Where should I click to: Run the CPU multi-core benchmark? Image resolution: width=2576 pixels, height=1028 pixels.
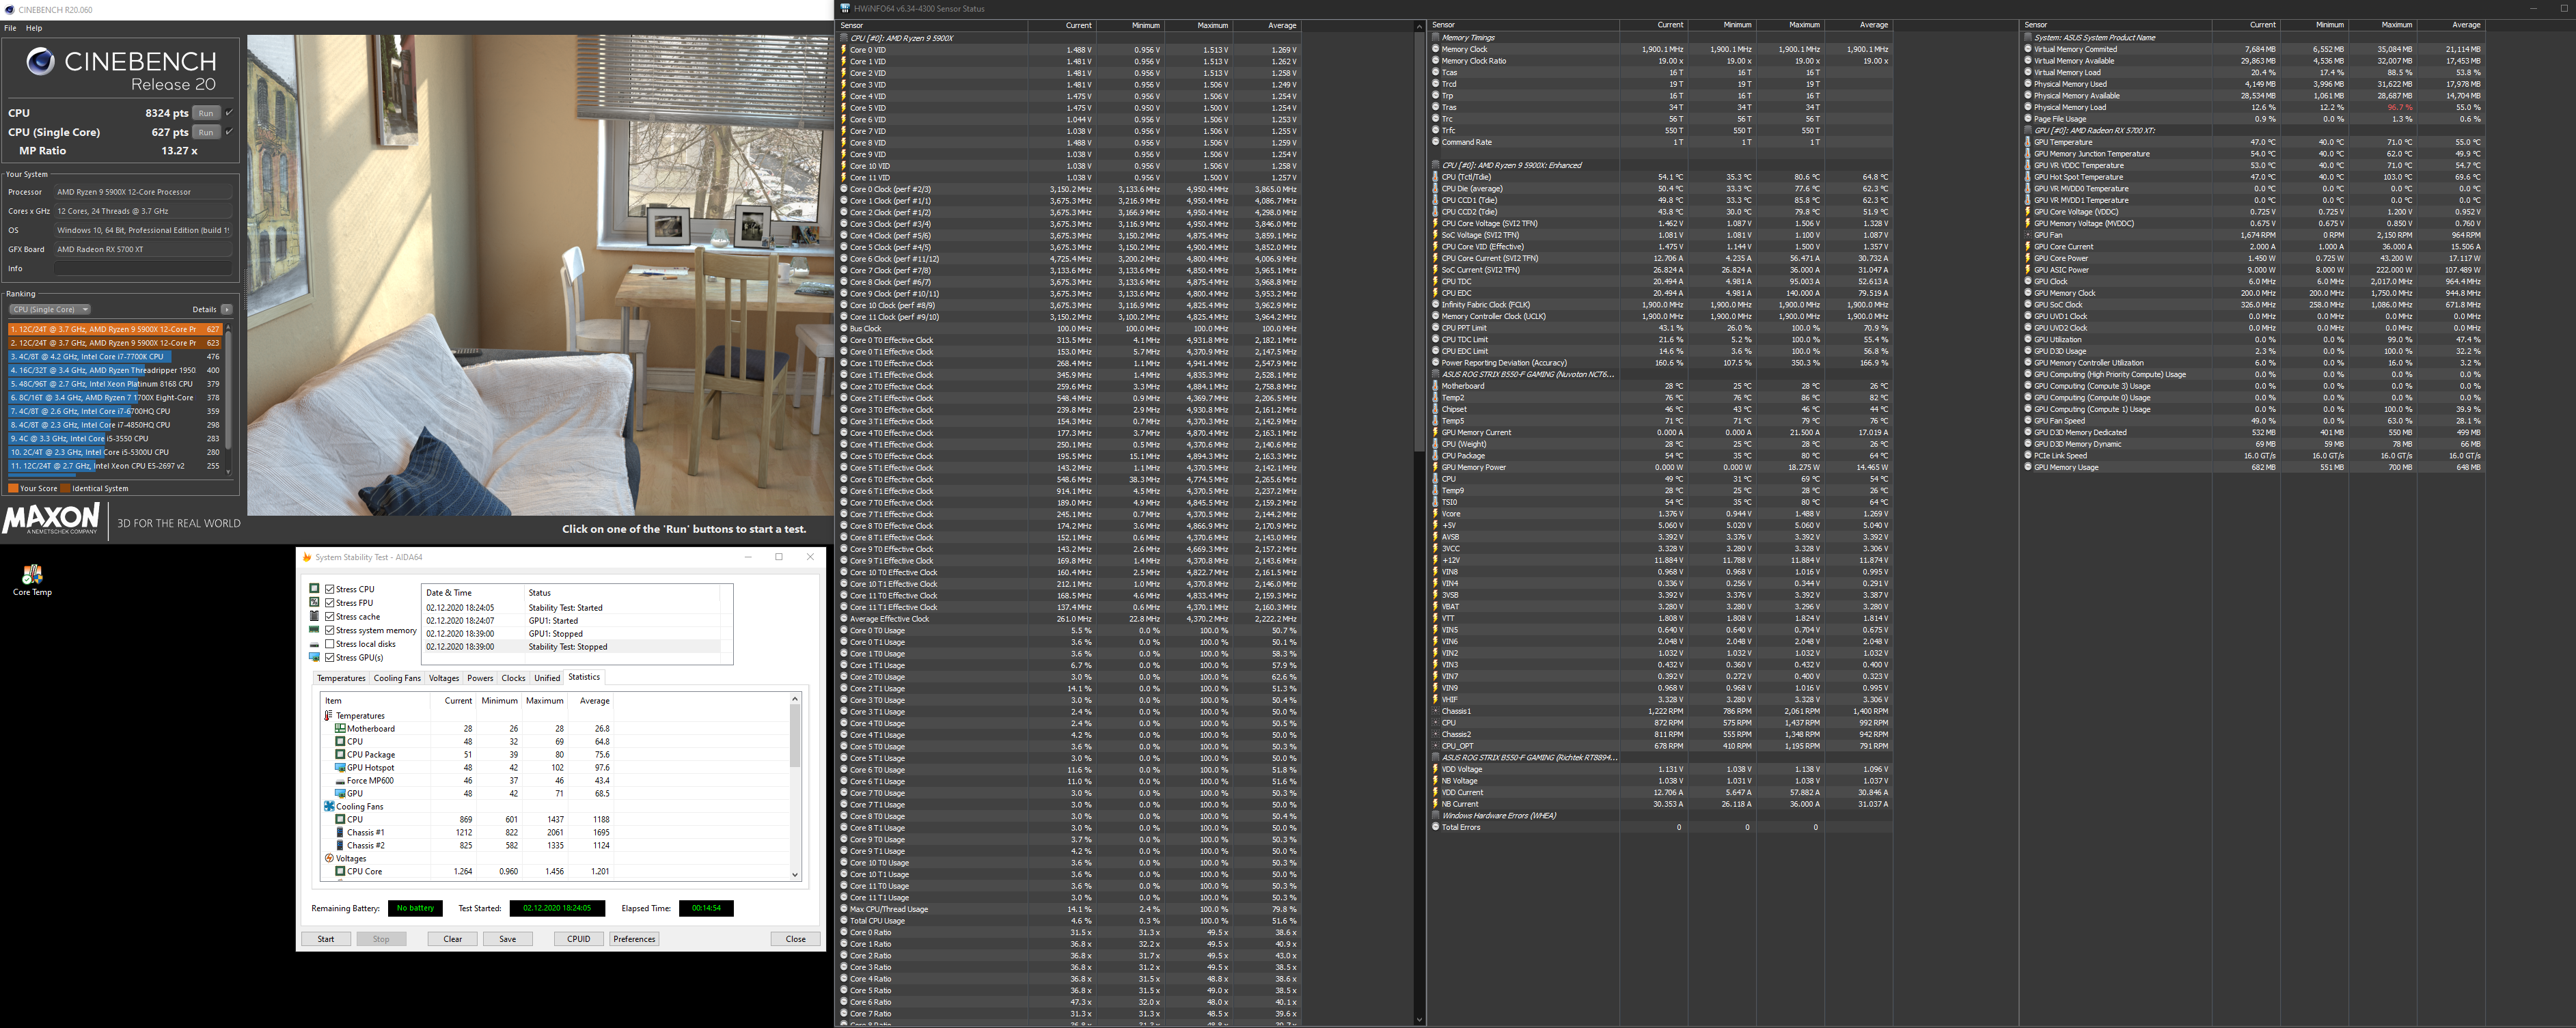click(x=206, y=113)
